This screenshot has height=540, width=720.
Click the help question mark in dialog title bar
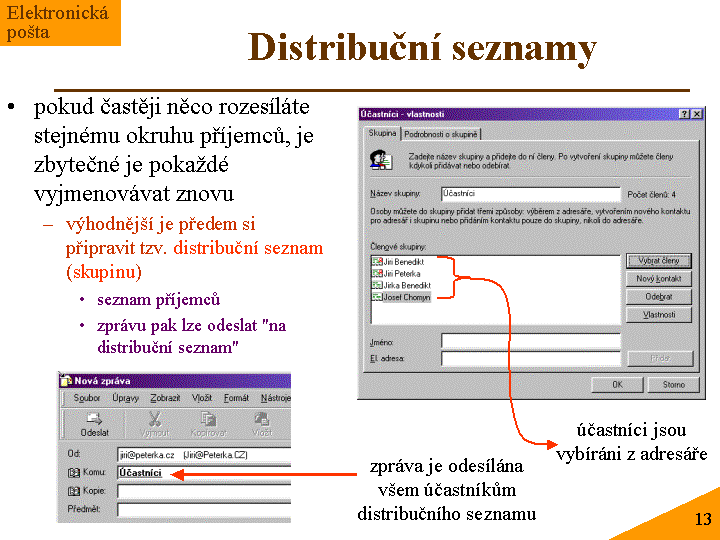[x=684, y=114]
